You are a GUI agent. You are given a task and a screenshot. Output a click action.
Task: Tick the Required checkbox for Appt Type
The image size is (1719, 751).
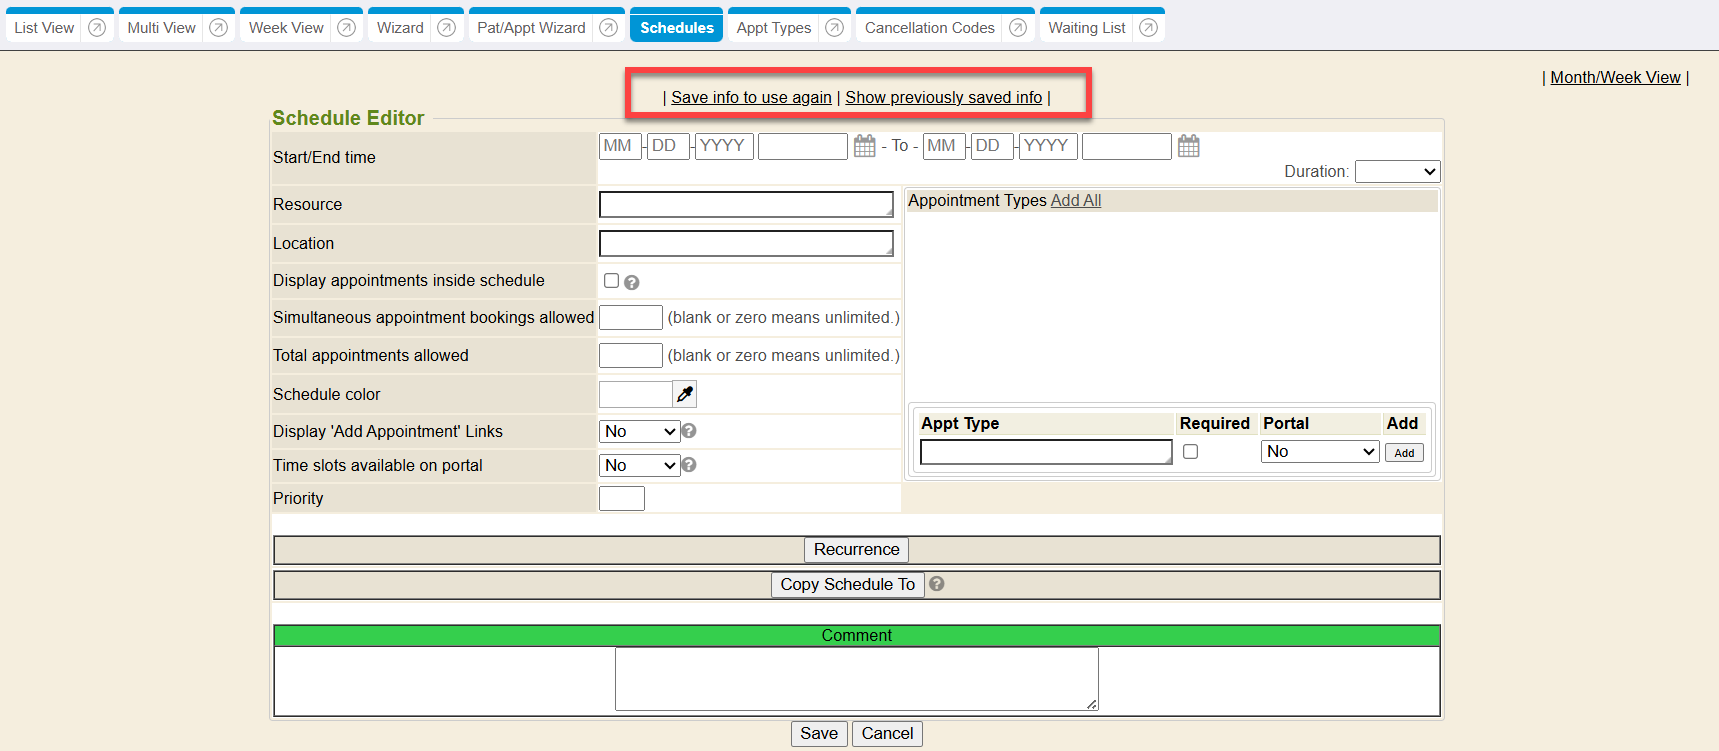point(1190,452)
